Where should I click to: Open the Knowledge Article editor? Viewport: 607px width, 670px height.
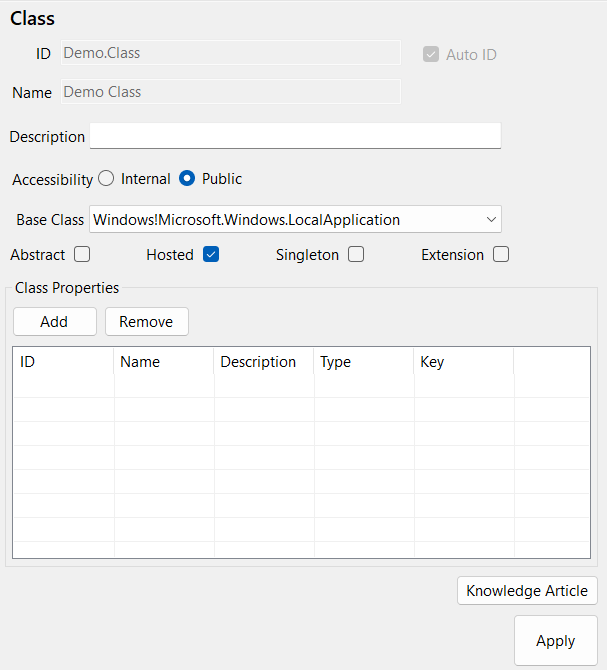click(527, 590)
